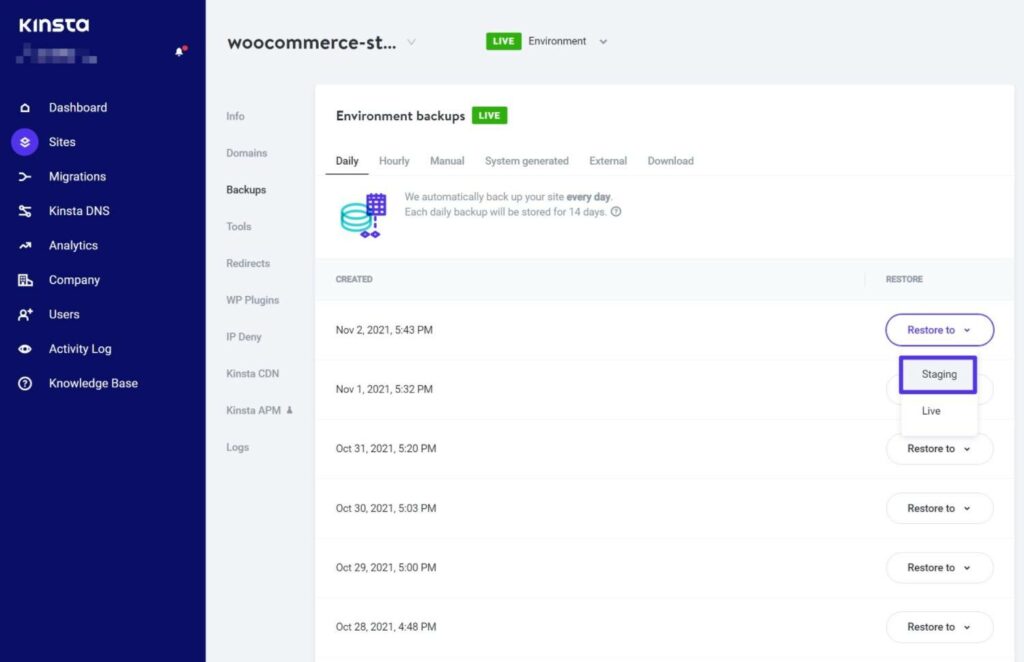Click the Kinsta logo
The width and height of the screenshot is (1024, 662).
click(52, 25)
